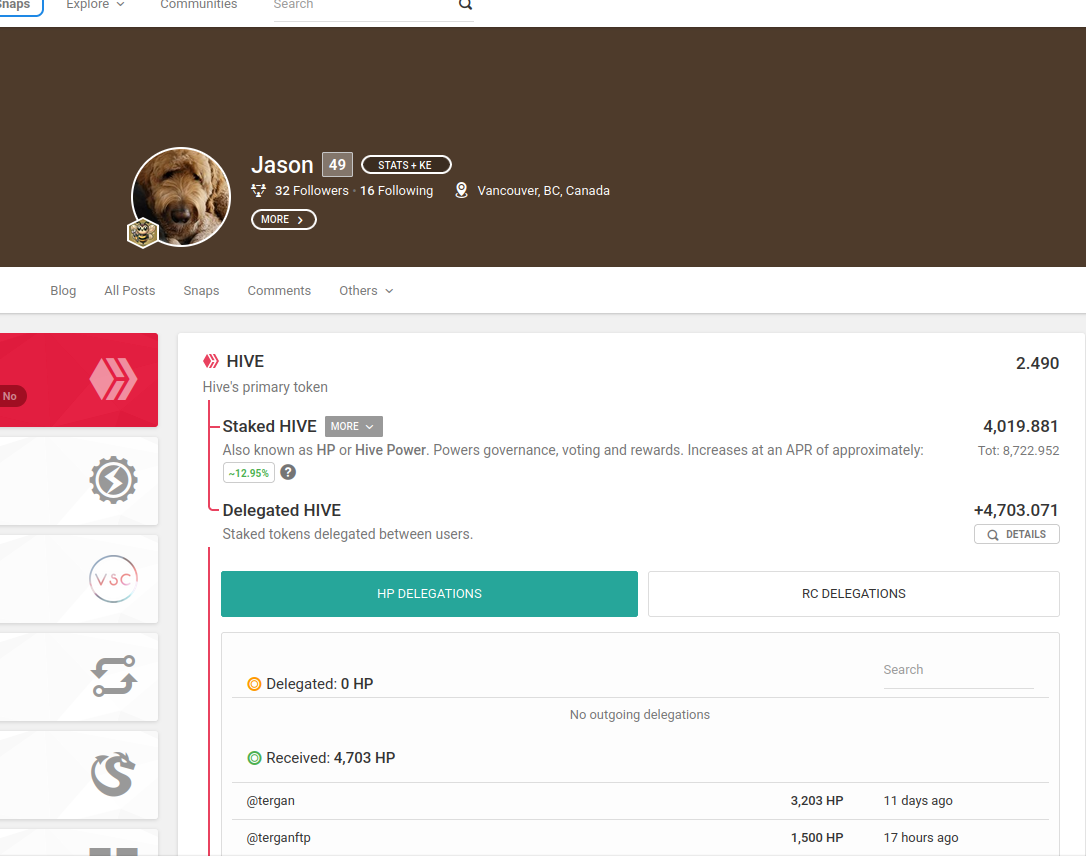This screenshot has height=856, width=1086.
Task: Open the @tergan delegator profile
Action: pos(270,801)
